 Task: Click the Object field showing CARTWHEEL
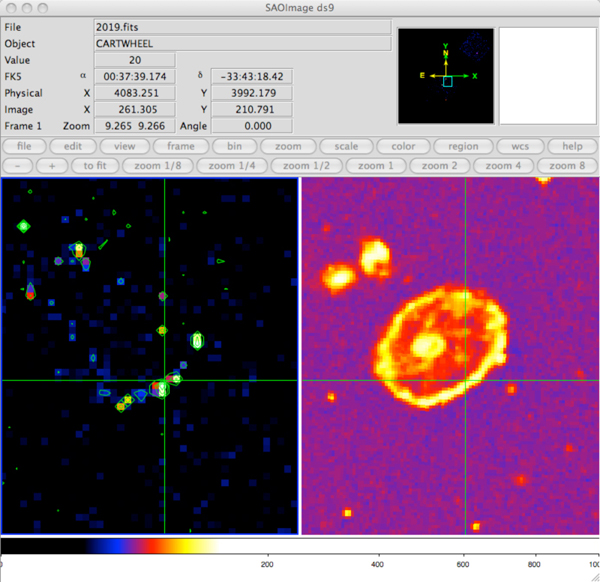243,44
